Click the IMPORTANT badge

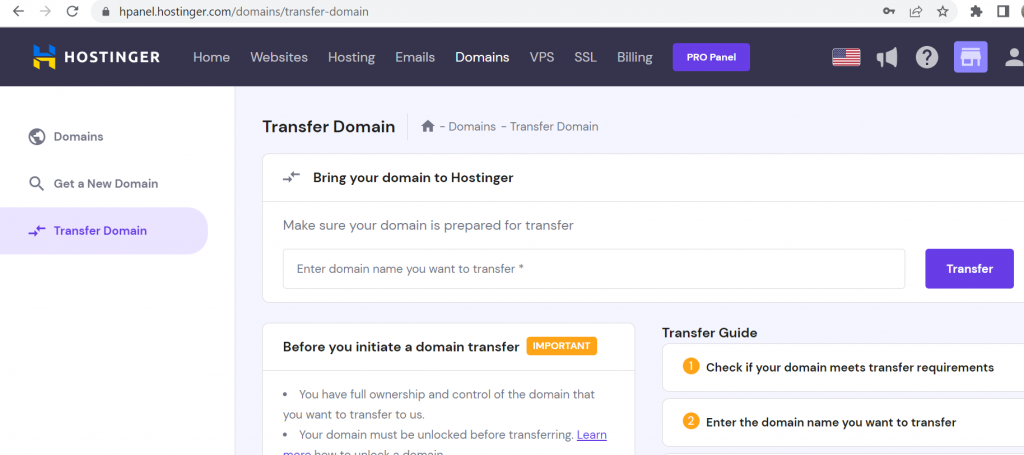pyautogui.click(x=562, y=346)
